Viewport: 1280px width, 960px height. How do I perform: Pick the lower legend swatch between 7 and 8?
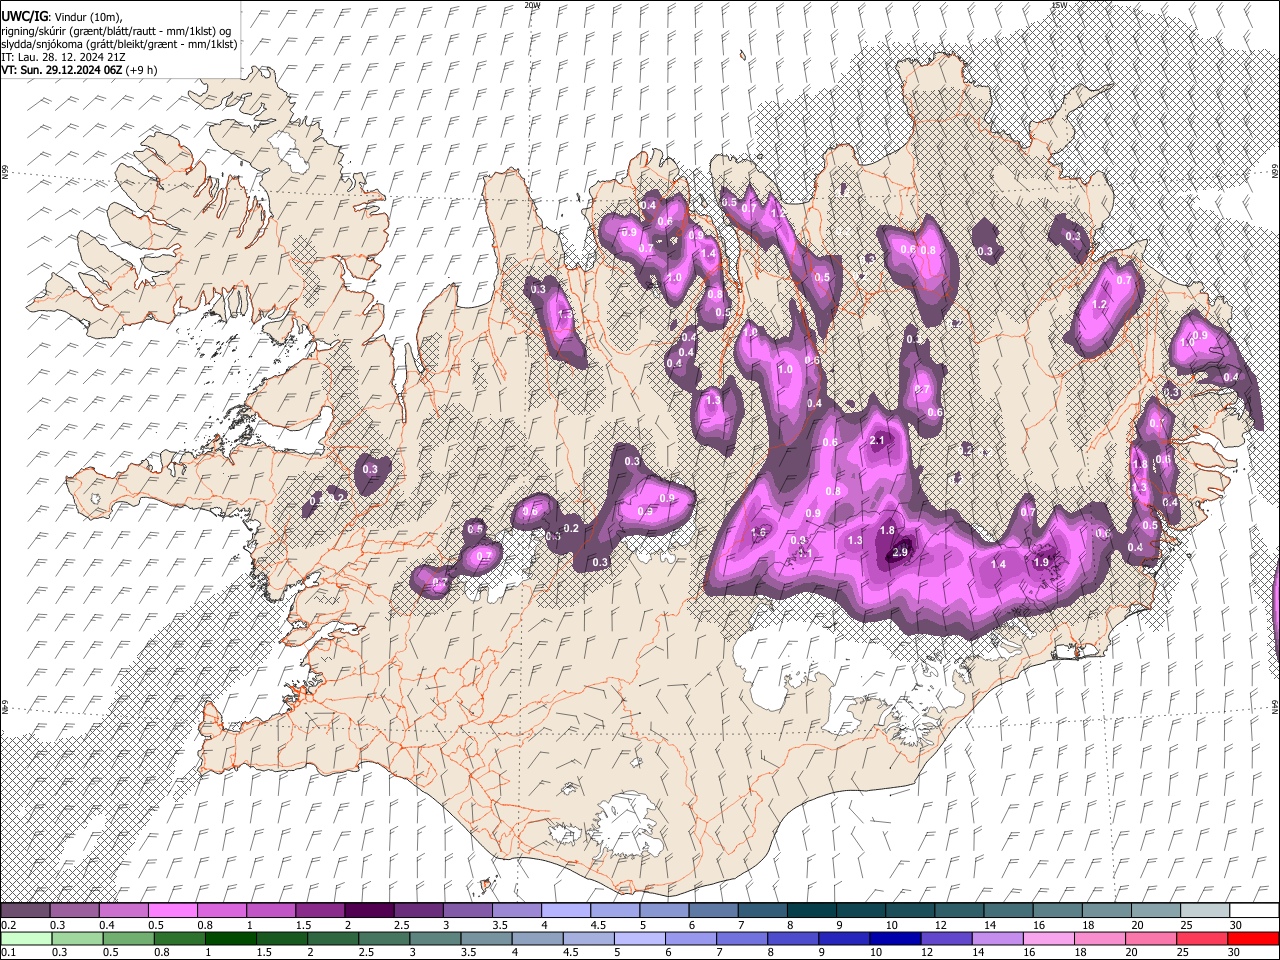742,938
